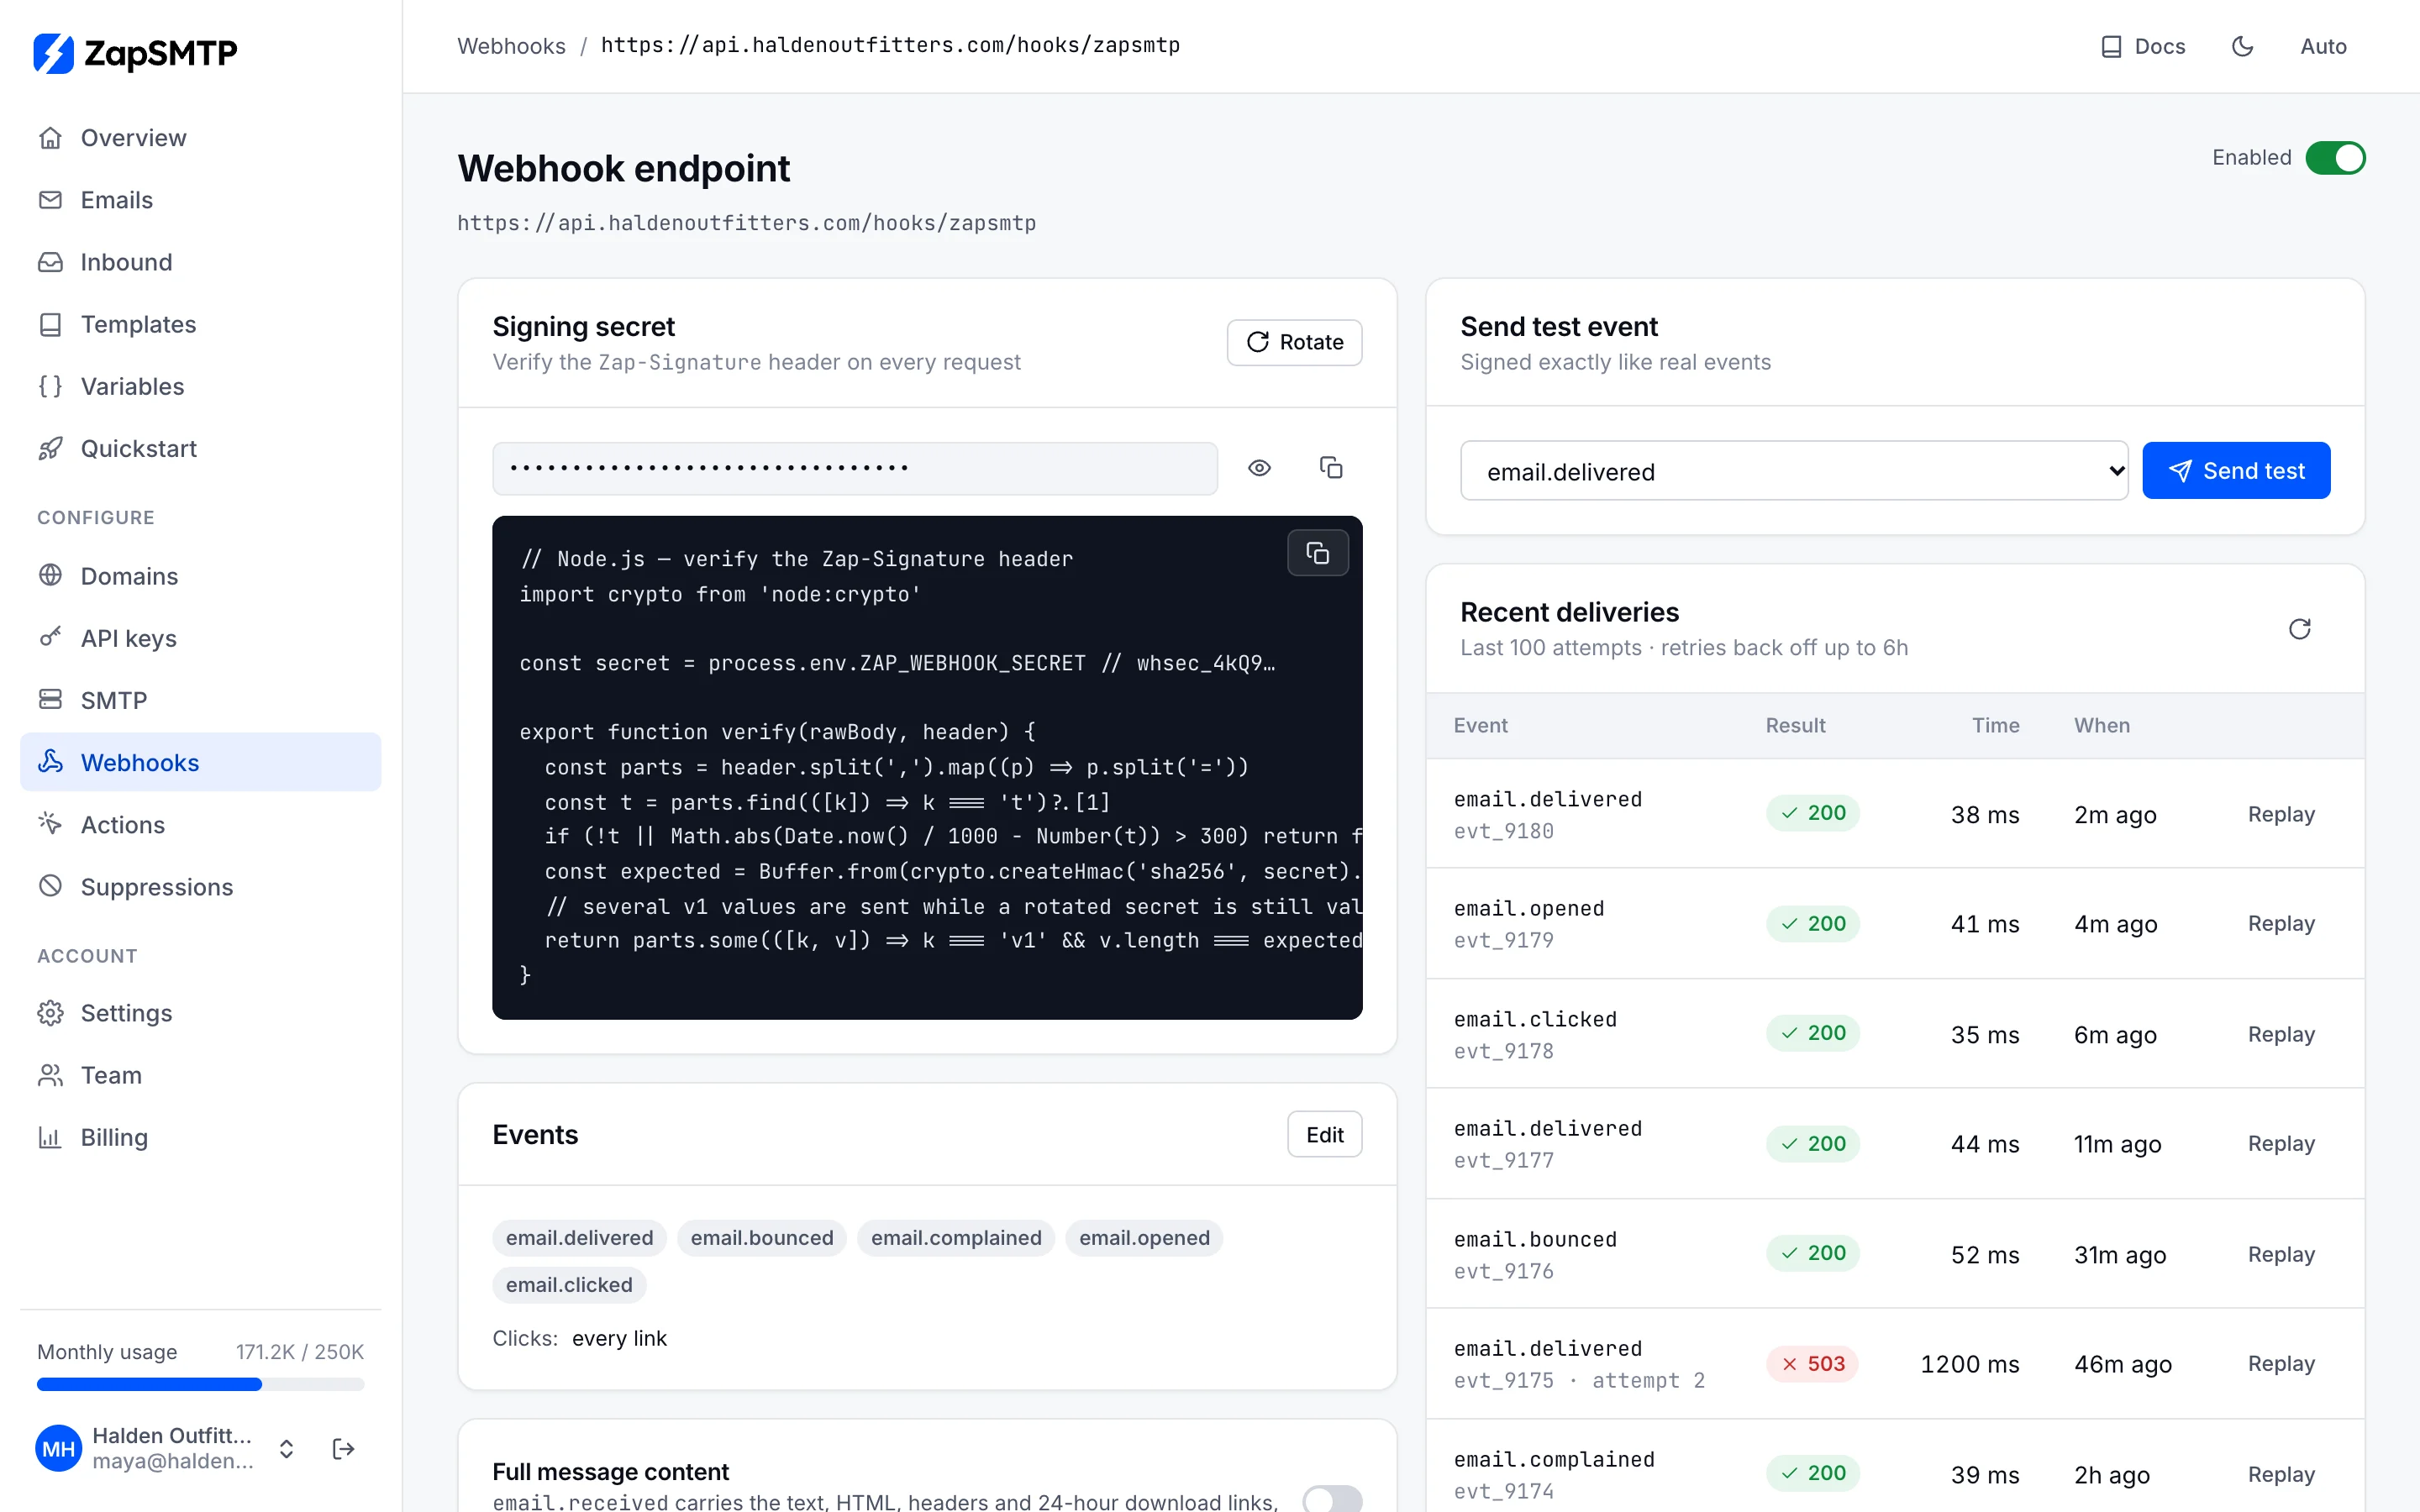Open Suppressions in the sidebar
Screen dimensions: 2420x1512
pos(200,886)
